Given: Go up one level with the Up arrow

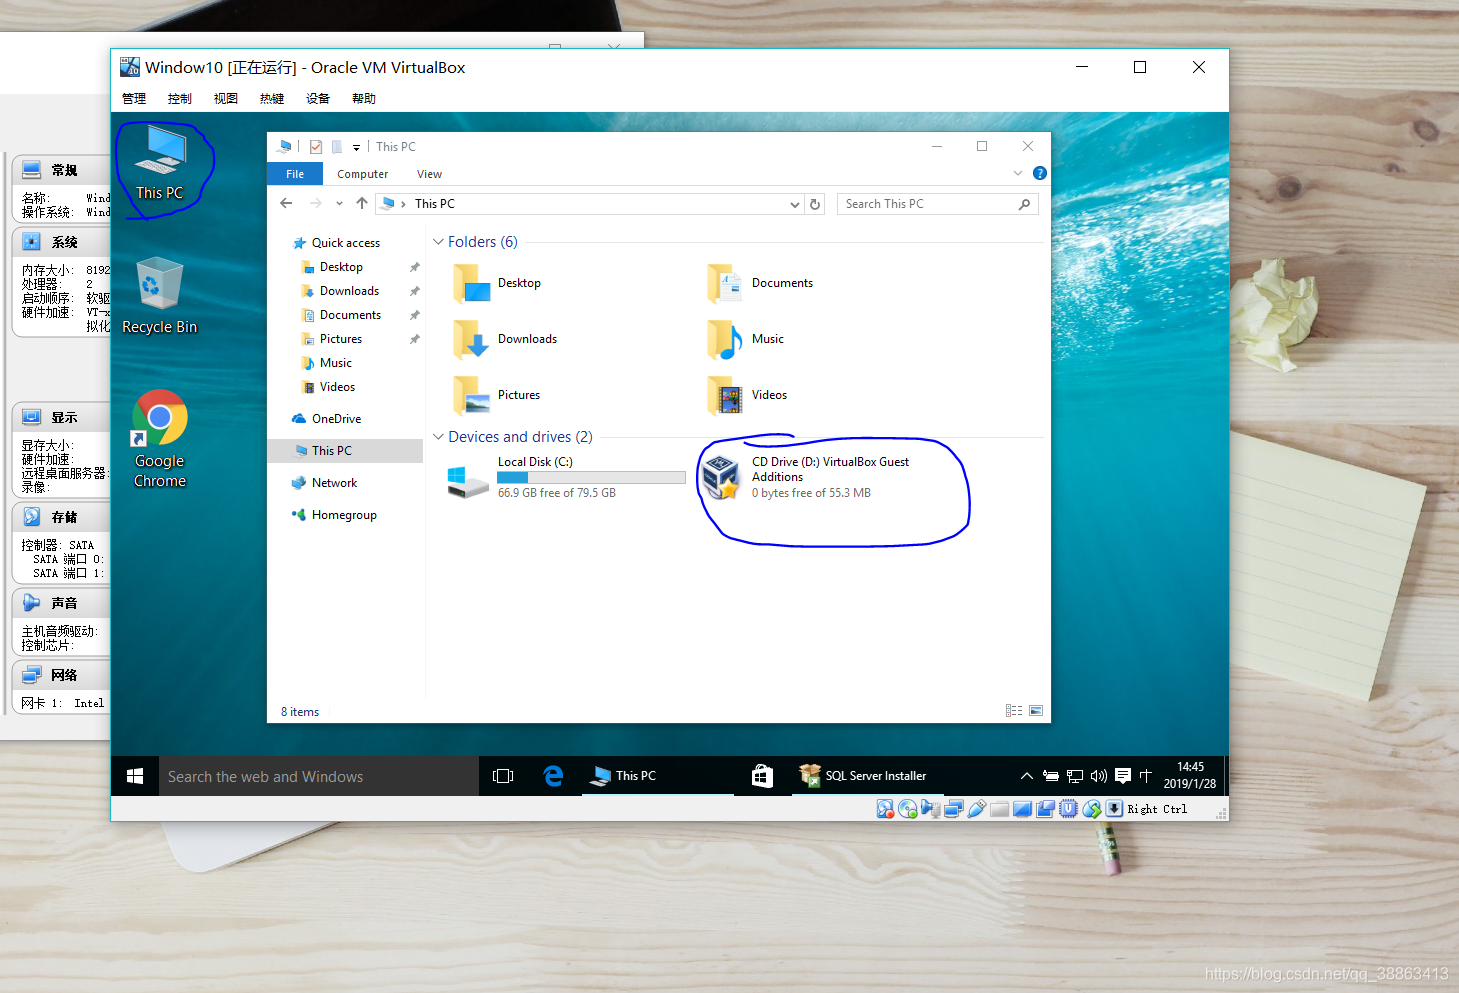Looking at the screenshot, I should tap(362, 203).
